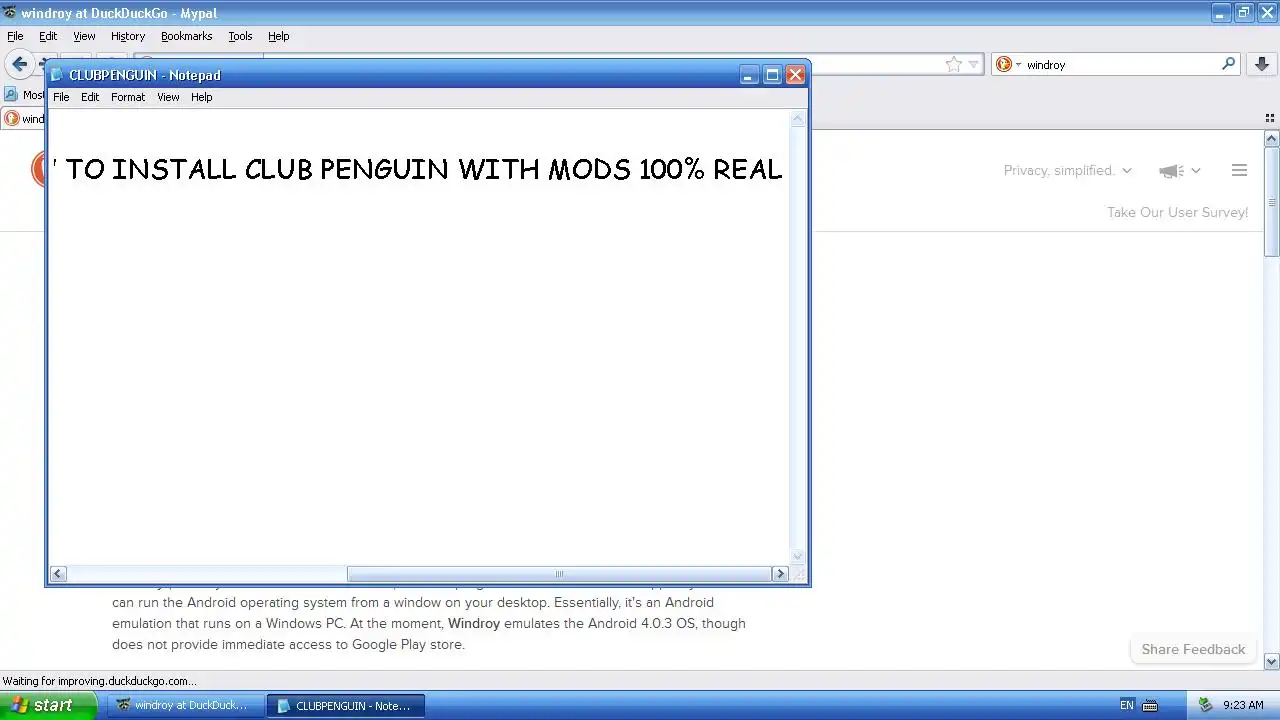Click Notepad horizontal scrollbar thumb
Viewport: 1280px width, 720px height.
pyautogui.click(x=559, y=574)
